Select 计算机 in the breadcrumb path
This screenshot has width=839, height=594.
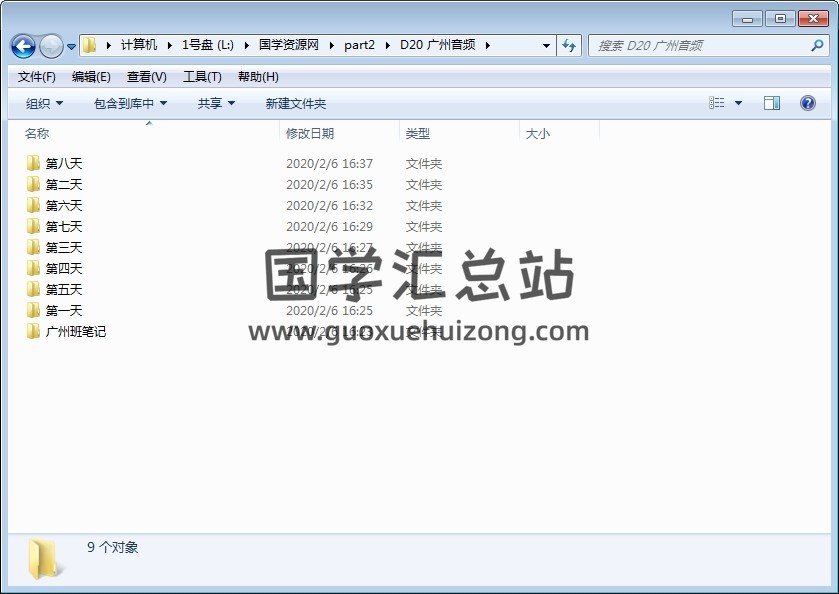[139, 45]
